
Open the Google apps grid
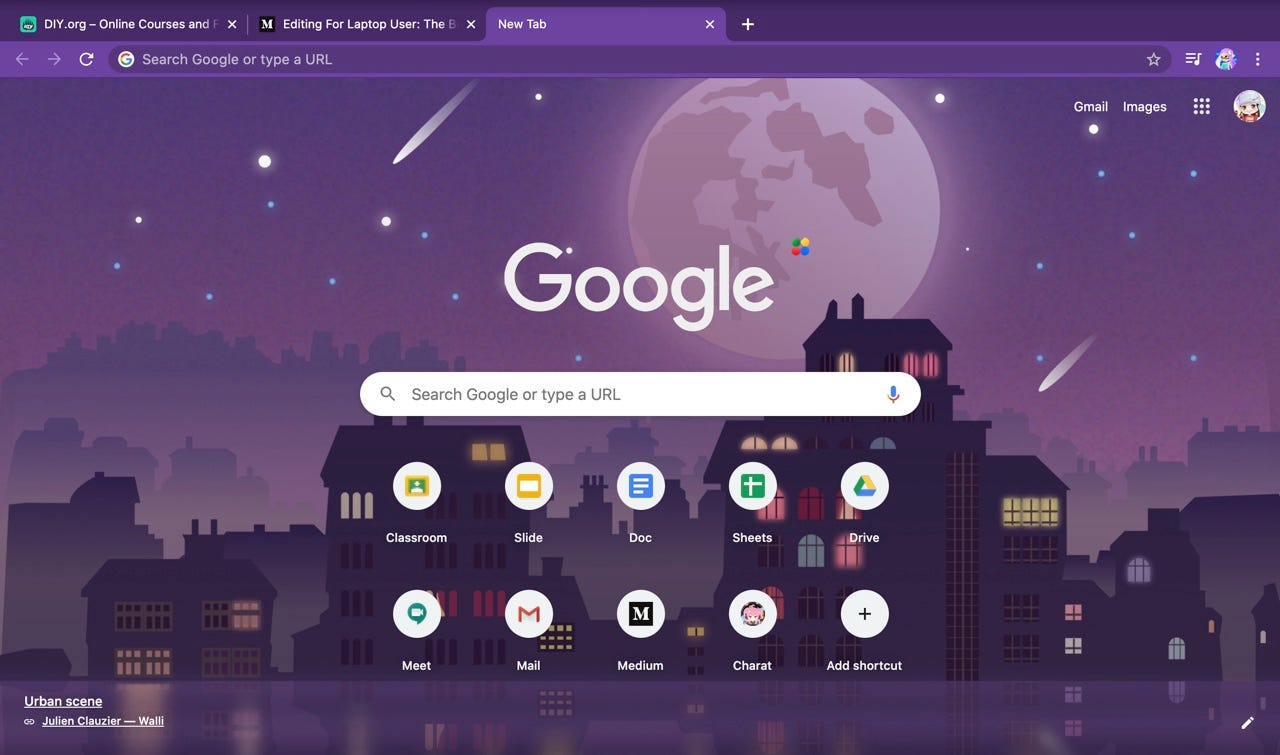(x=1202, y=106)
